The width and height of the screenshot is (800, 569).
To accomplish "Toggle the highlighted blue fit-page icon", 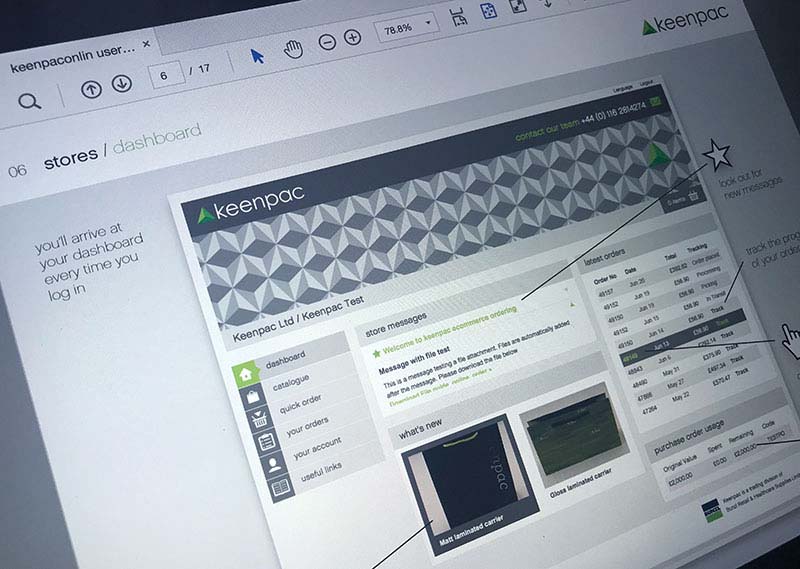I will click(x=489, y=11).
